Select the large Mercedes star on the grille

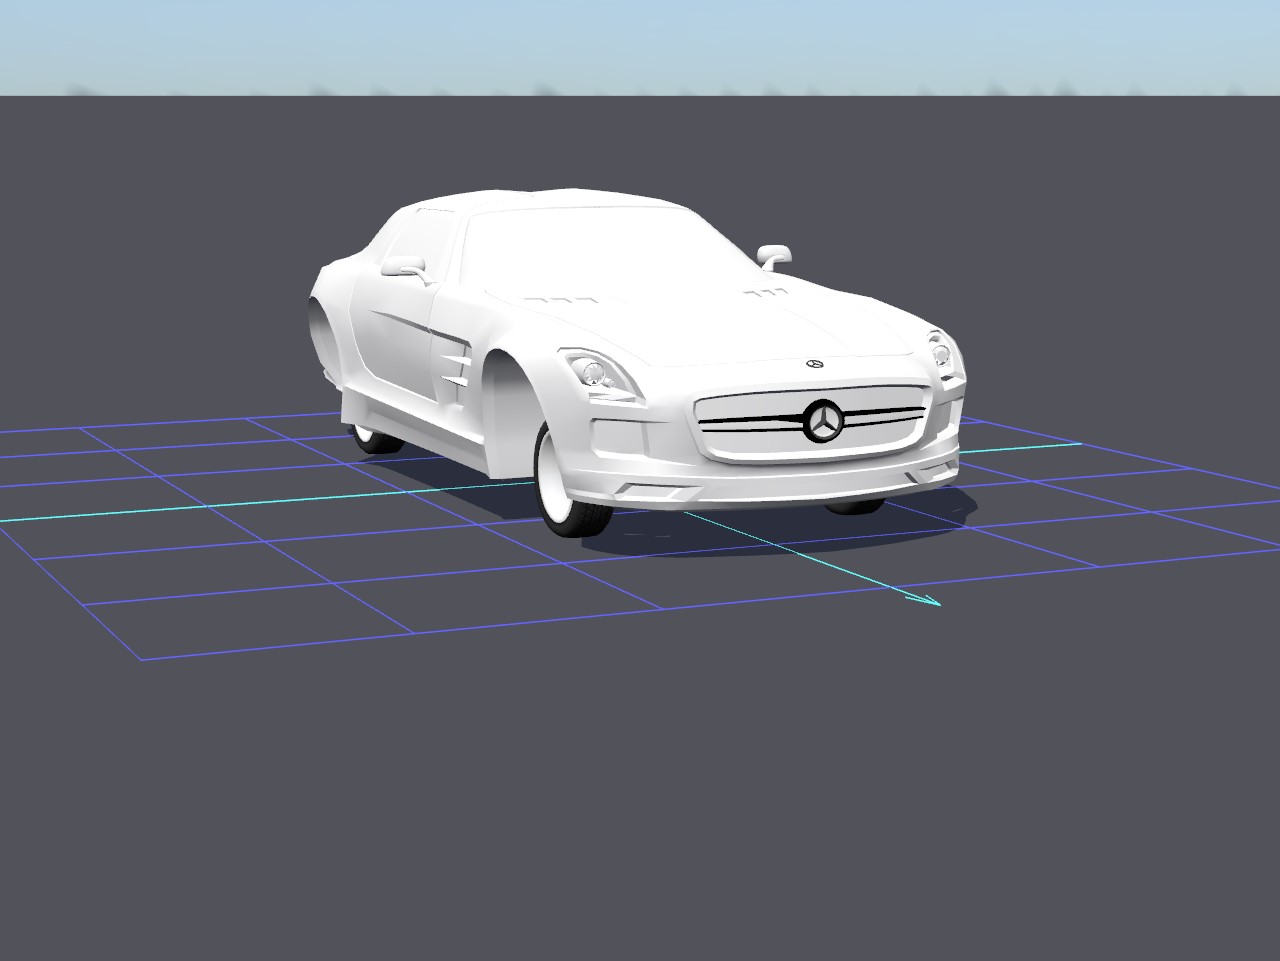pos(825,422)
